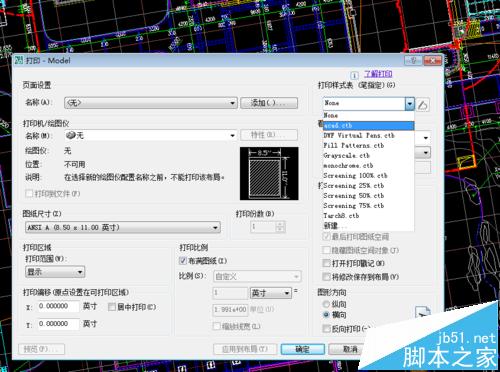This screenshot has width=500, height=372.
Task: Toggle 布满图纸 checkbox
Action: pyautogui.click(x=183, y=261)
